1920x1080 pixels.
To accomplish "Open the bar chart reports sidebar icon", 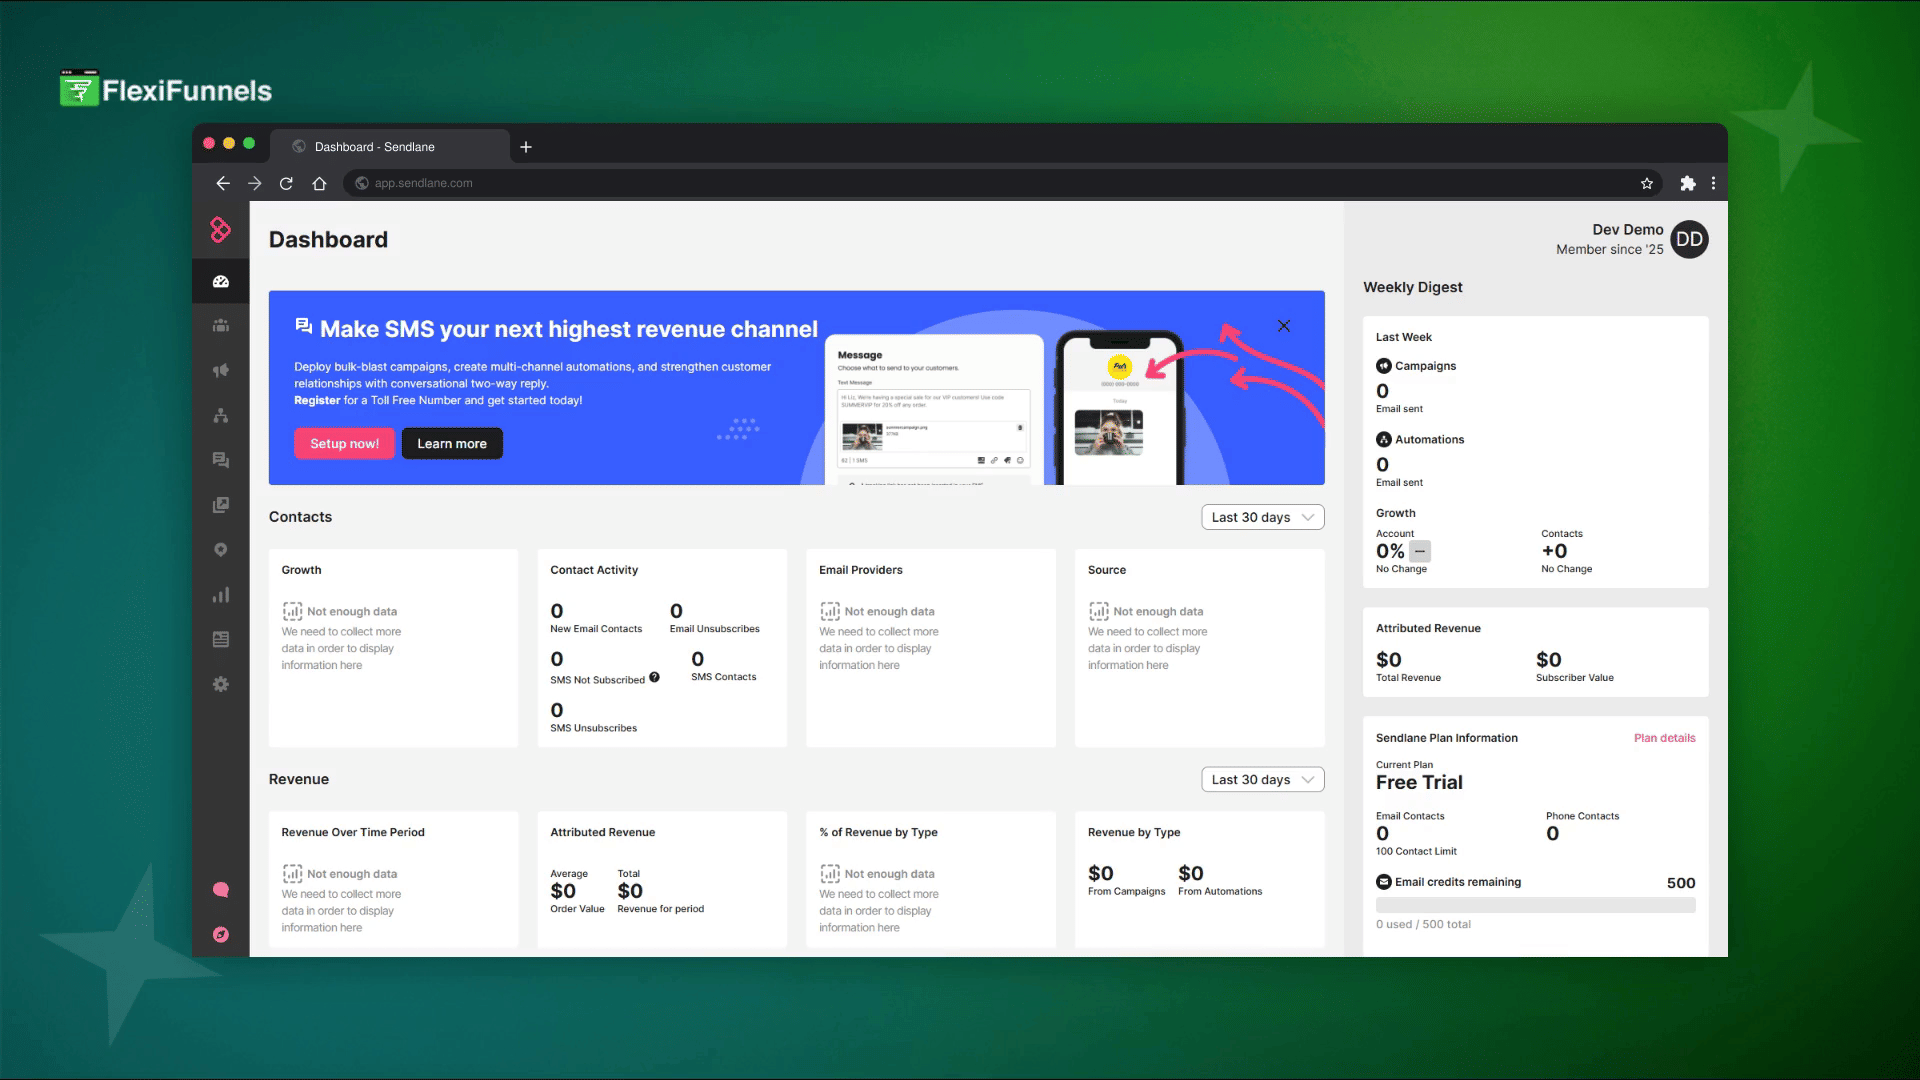I will coord(221,595).
